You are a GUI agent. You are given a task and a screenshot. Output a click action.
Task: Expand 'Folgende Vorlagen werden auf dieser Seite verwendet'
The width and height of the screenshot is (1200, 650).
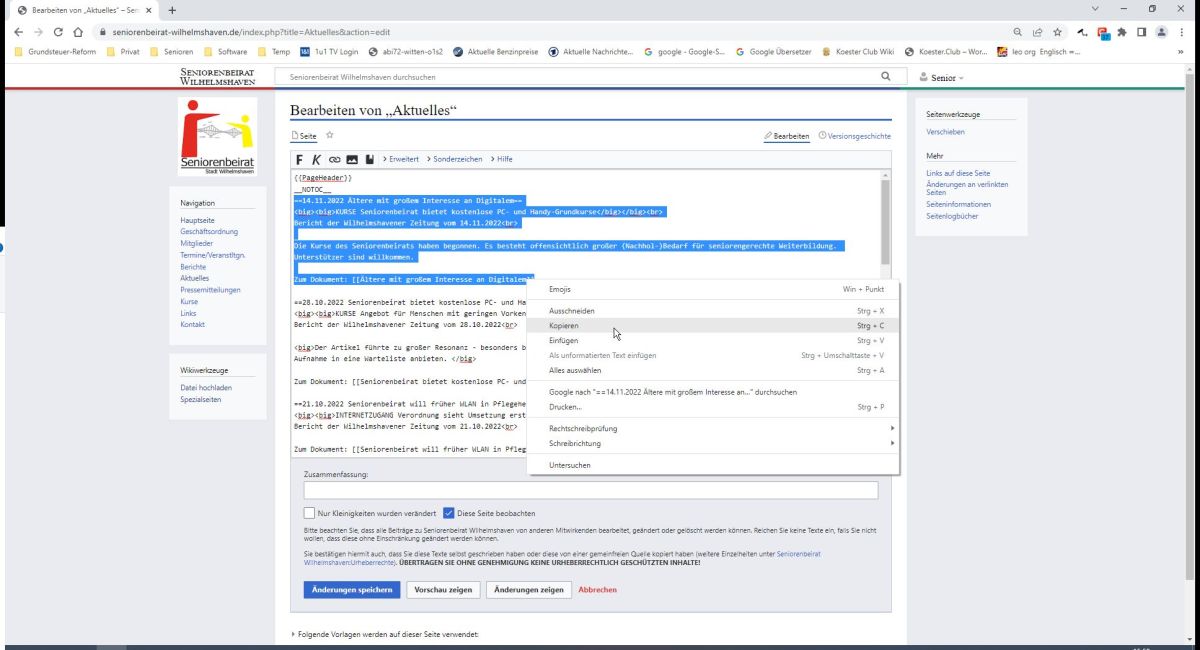(385, 634)
